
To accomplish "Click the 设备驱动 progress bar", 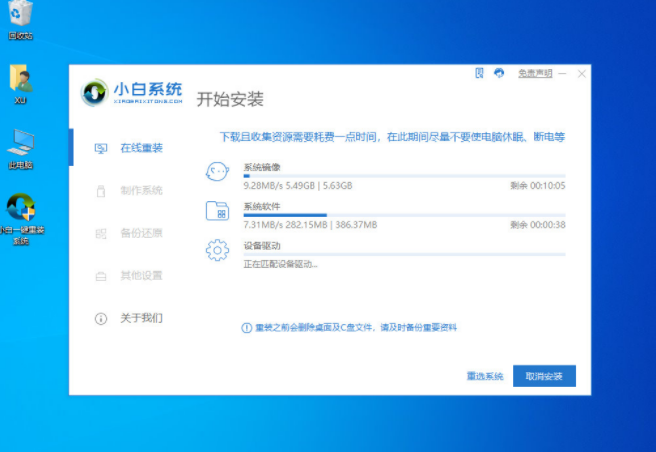I will 404,254.
